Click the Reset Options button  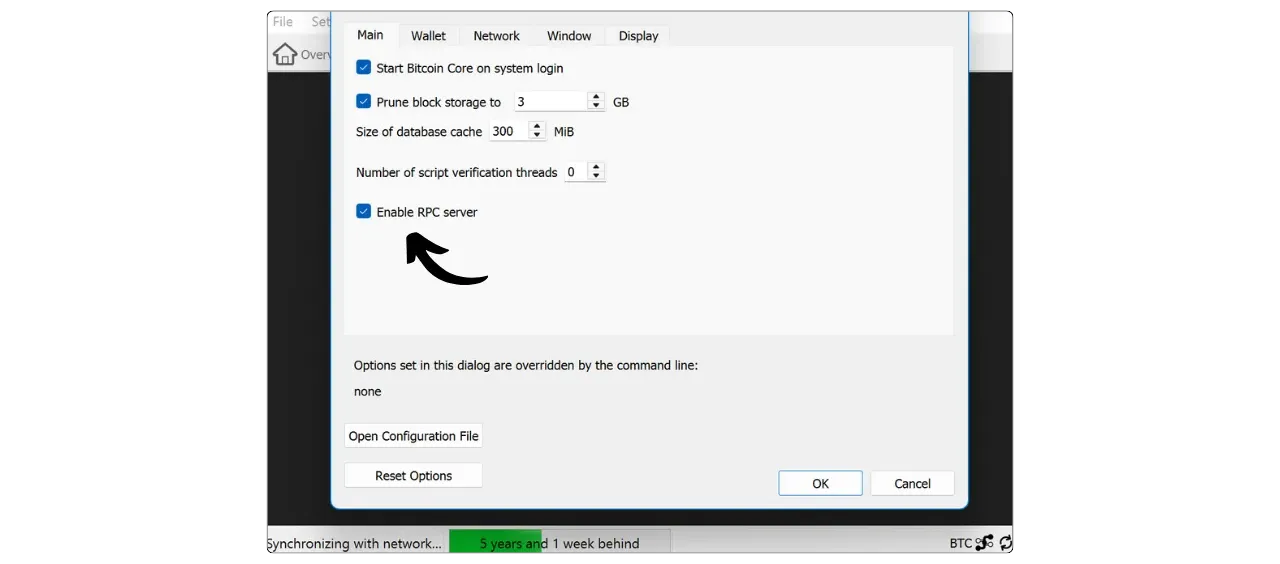[413, 476]
